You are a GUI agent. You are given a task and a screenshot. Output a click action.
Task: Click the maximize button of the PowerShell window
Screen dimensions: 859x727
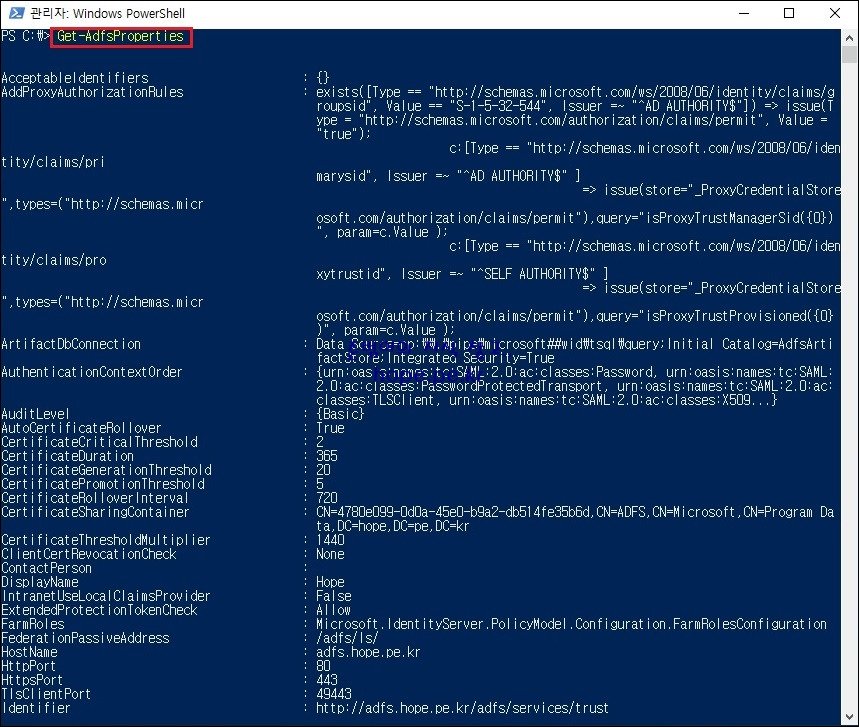pos(787,13)
